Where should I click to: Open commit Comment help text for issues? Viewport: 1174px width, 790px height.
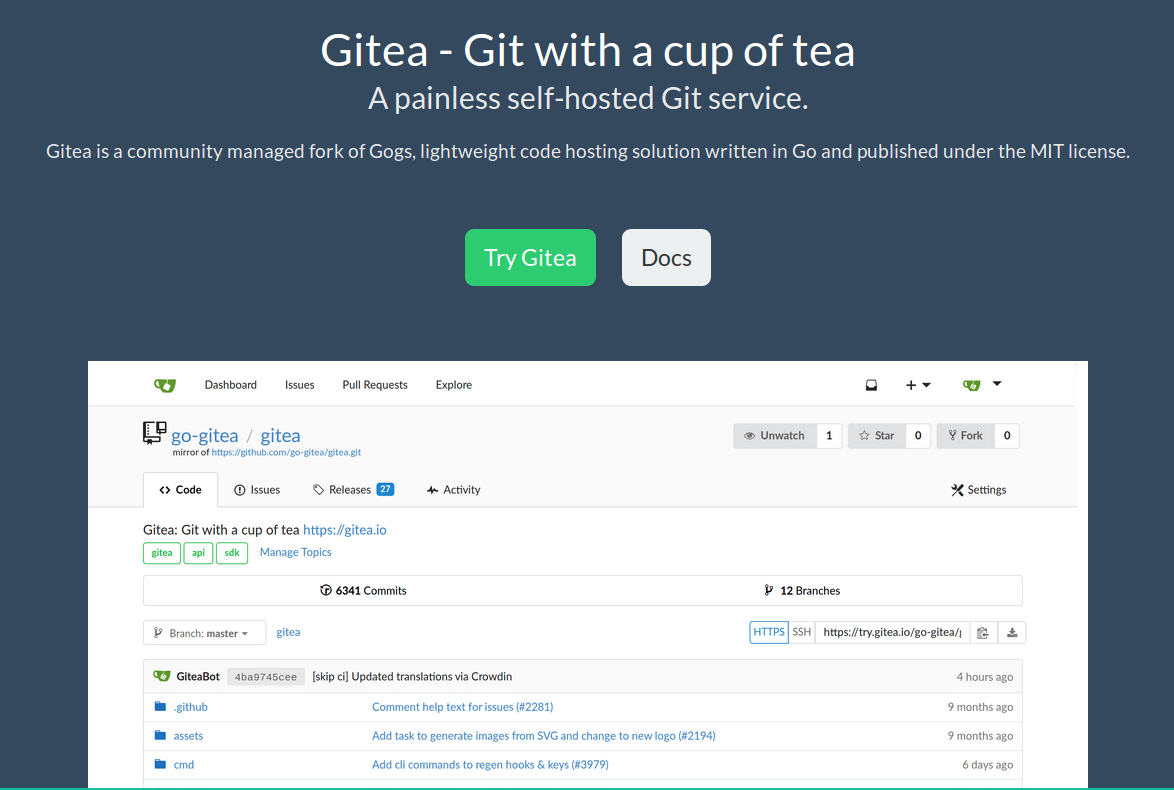pos(463,707)
